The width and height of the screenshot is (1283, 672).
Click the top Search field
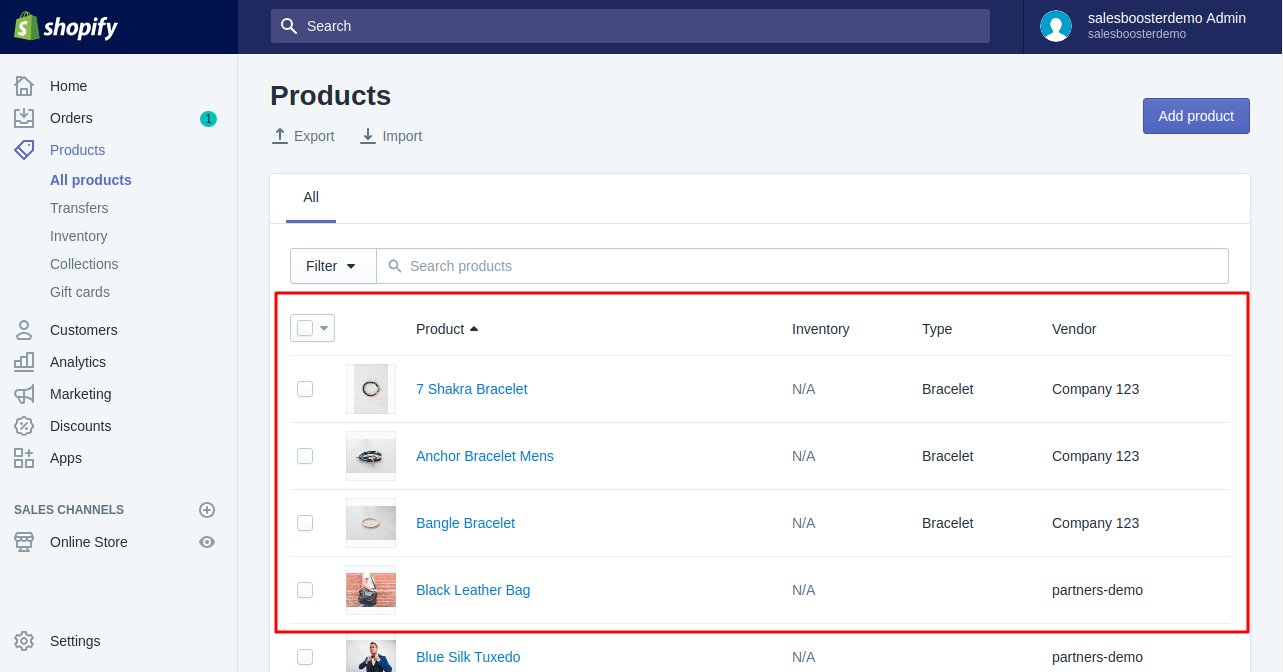coord(630,26)
